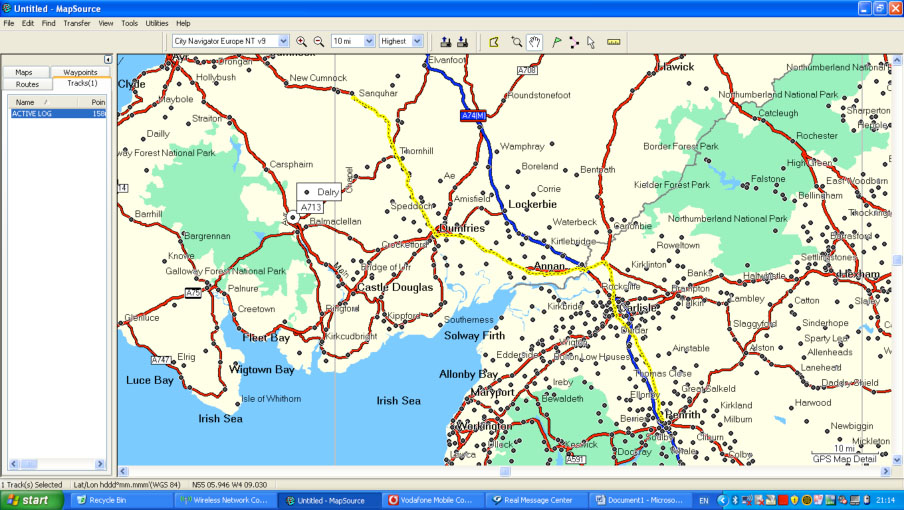Select the ACTIVE LOG track row
Screen dimensions: 904x510
(58, 114)
